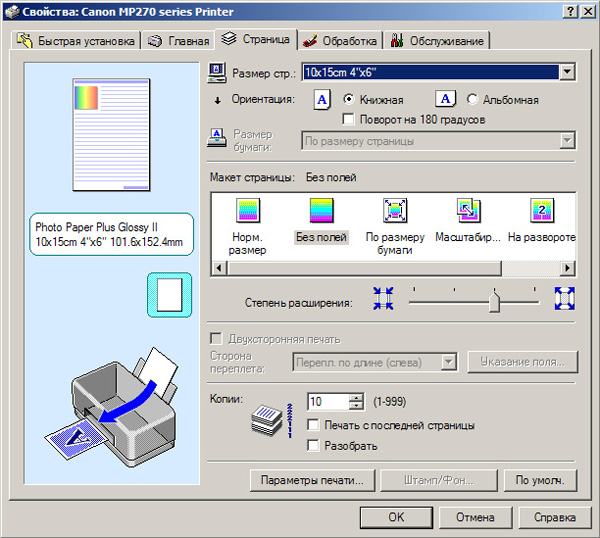
Task: Click the borderless paper thumbnail in cyan box
Action: [170, 295]
